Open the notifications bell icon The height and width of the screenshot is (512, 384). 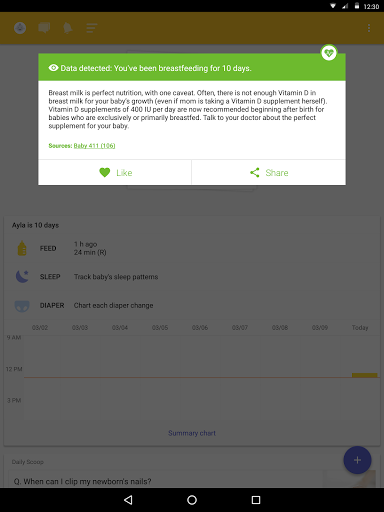coord(68,28)
